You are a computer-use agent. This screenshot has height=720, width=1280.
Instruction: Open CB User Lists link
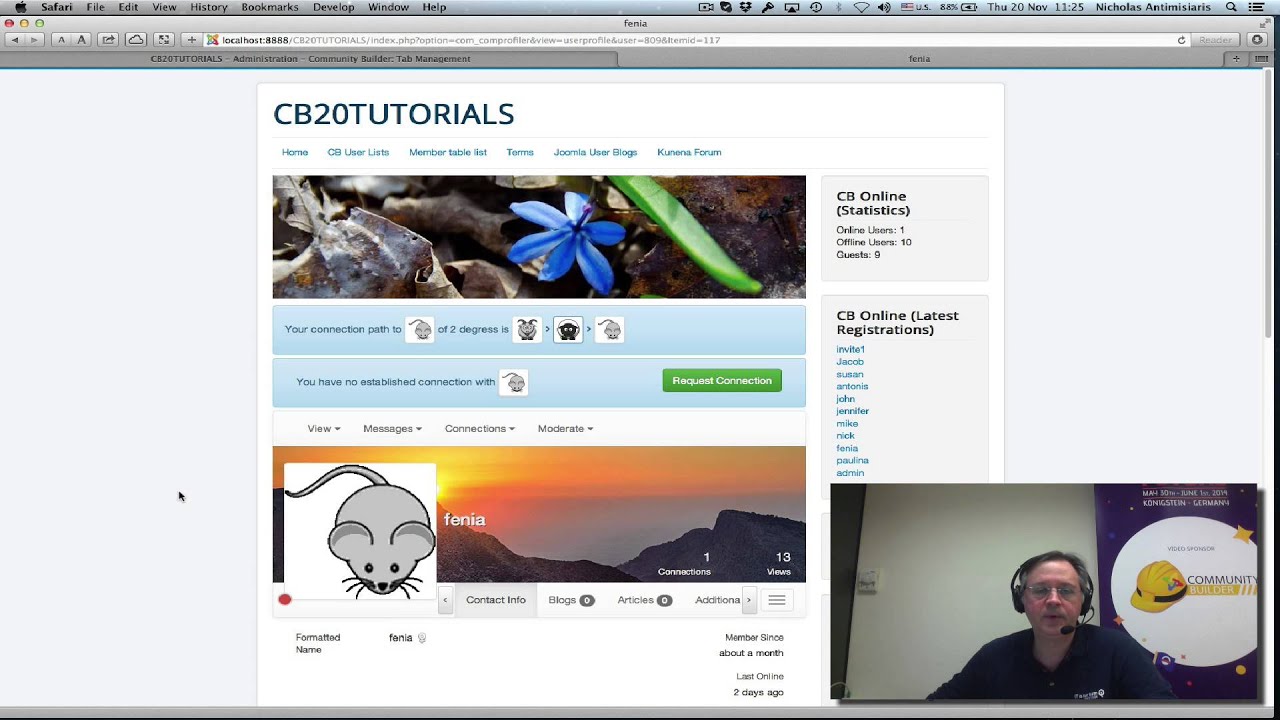358,152
